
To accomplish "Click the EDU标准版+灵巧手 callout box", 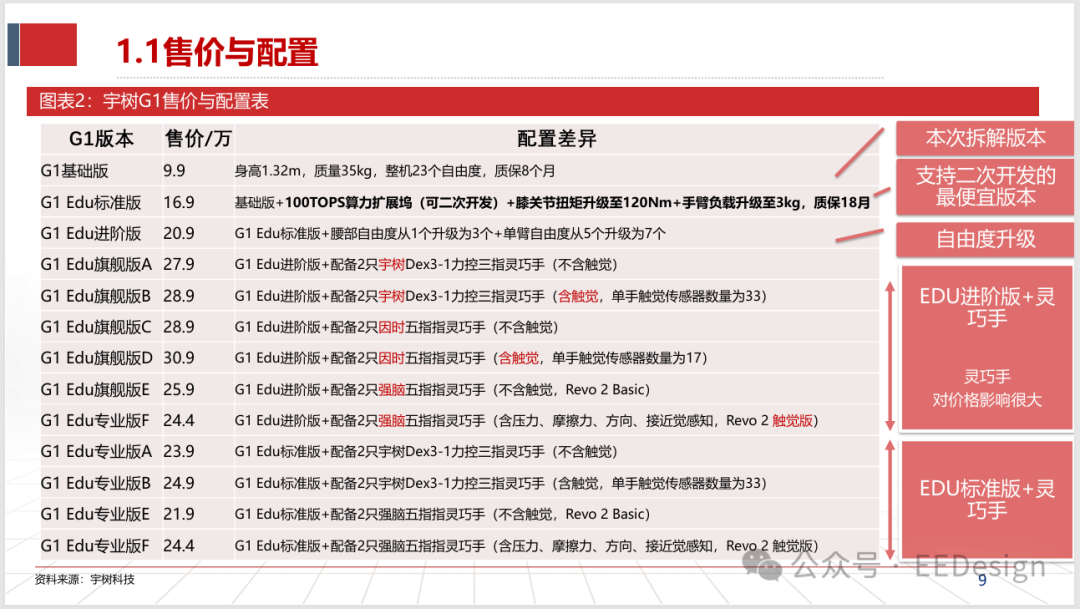I will click(x=987, y=499).
